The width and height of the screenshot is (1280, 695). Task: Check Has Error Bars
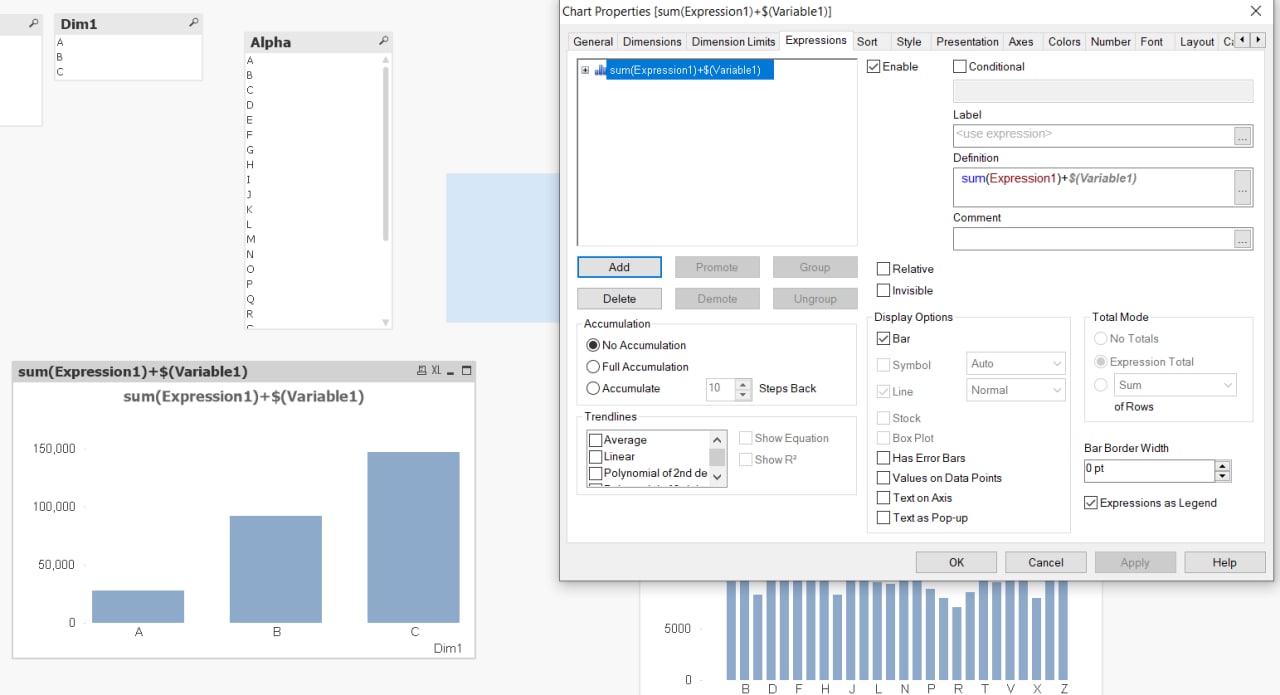883,458
